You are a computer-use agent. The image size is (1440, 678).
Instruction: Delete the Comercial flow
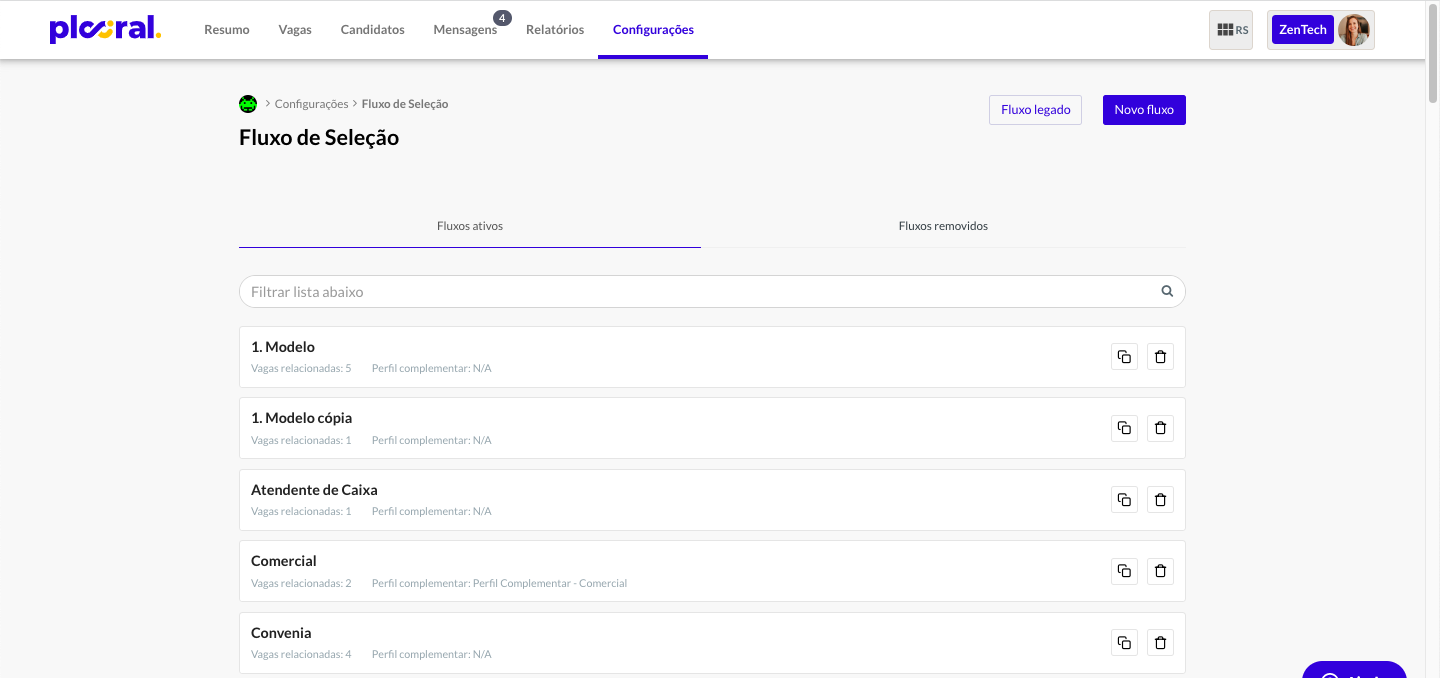(1160, 571)
